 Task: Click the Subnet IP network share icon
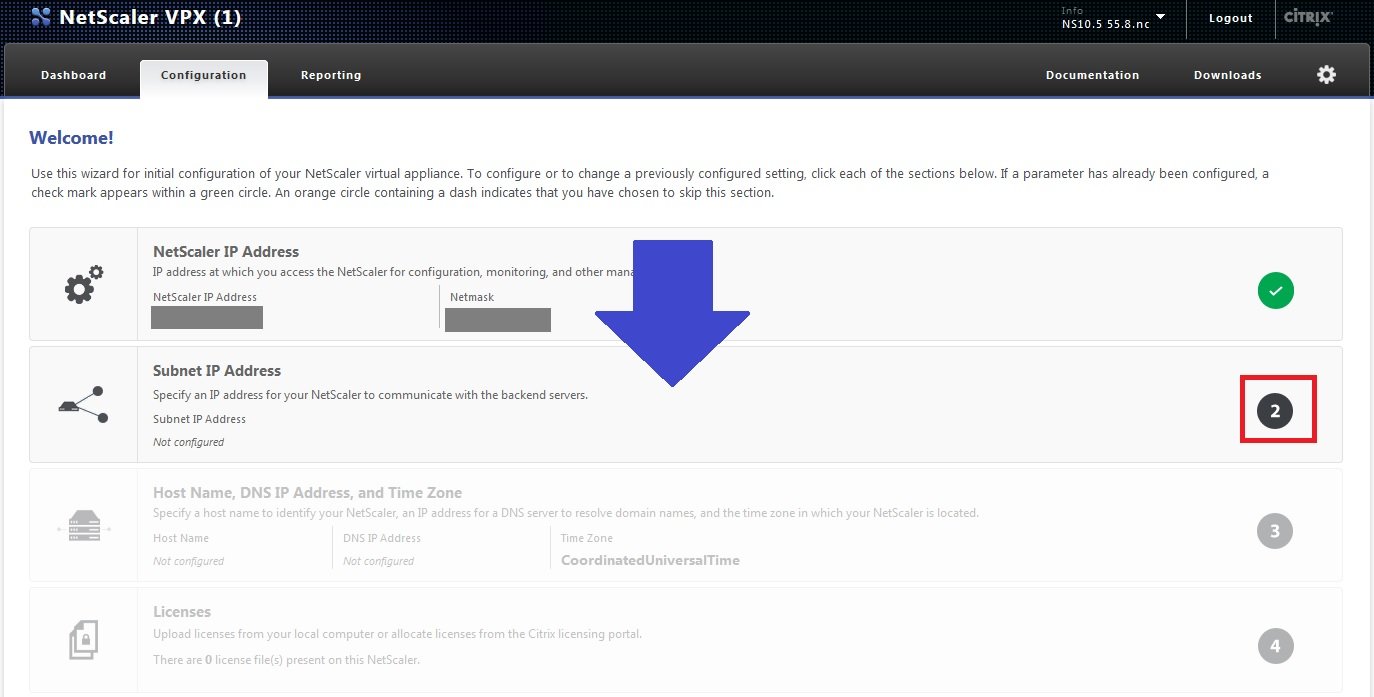pyautogui.click(x=83, y=404)
